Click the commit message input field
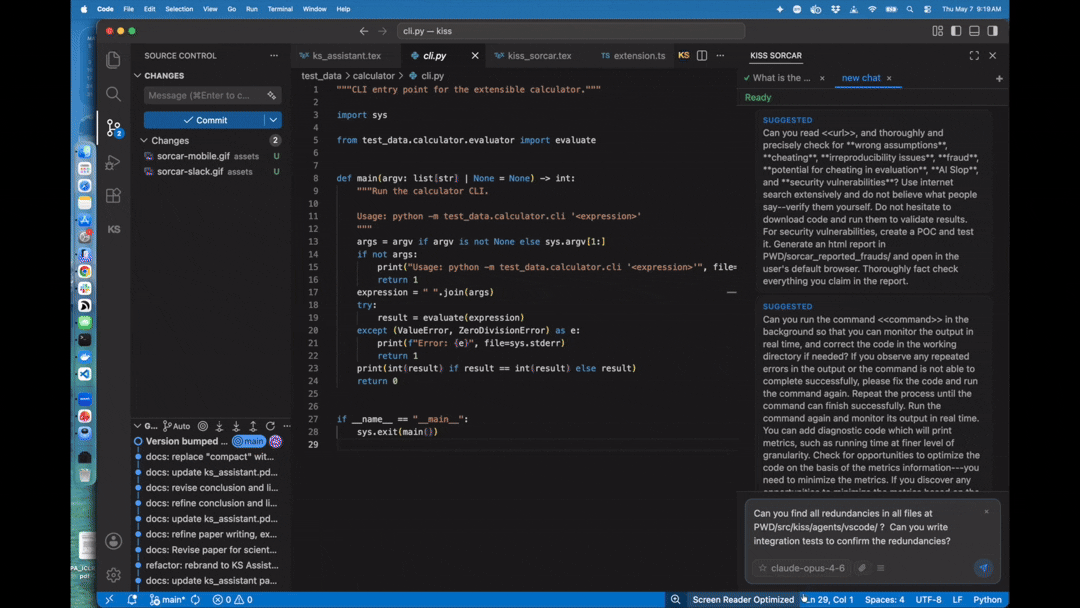Screen dimensions: 1080x608 point(205,96)
